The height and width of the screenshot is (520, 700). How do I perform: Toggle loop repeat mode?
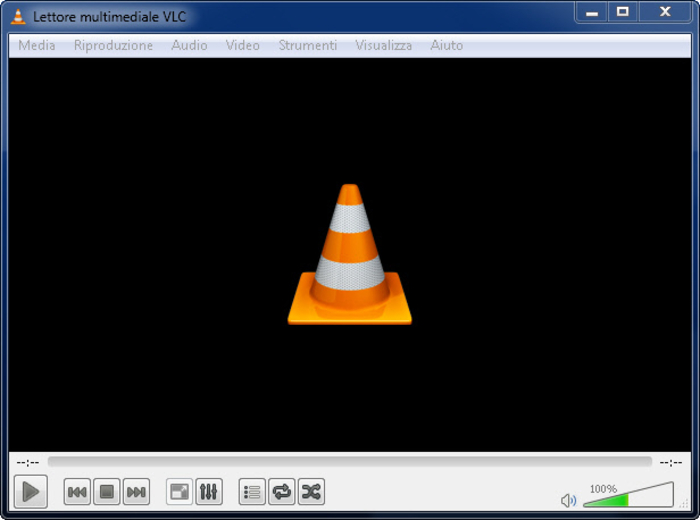point(281,492)
